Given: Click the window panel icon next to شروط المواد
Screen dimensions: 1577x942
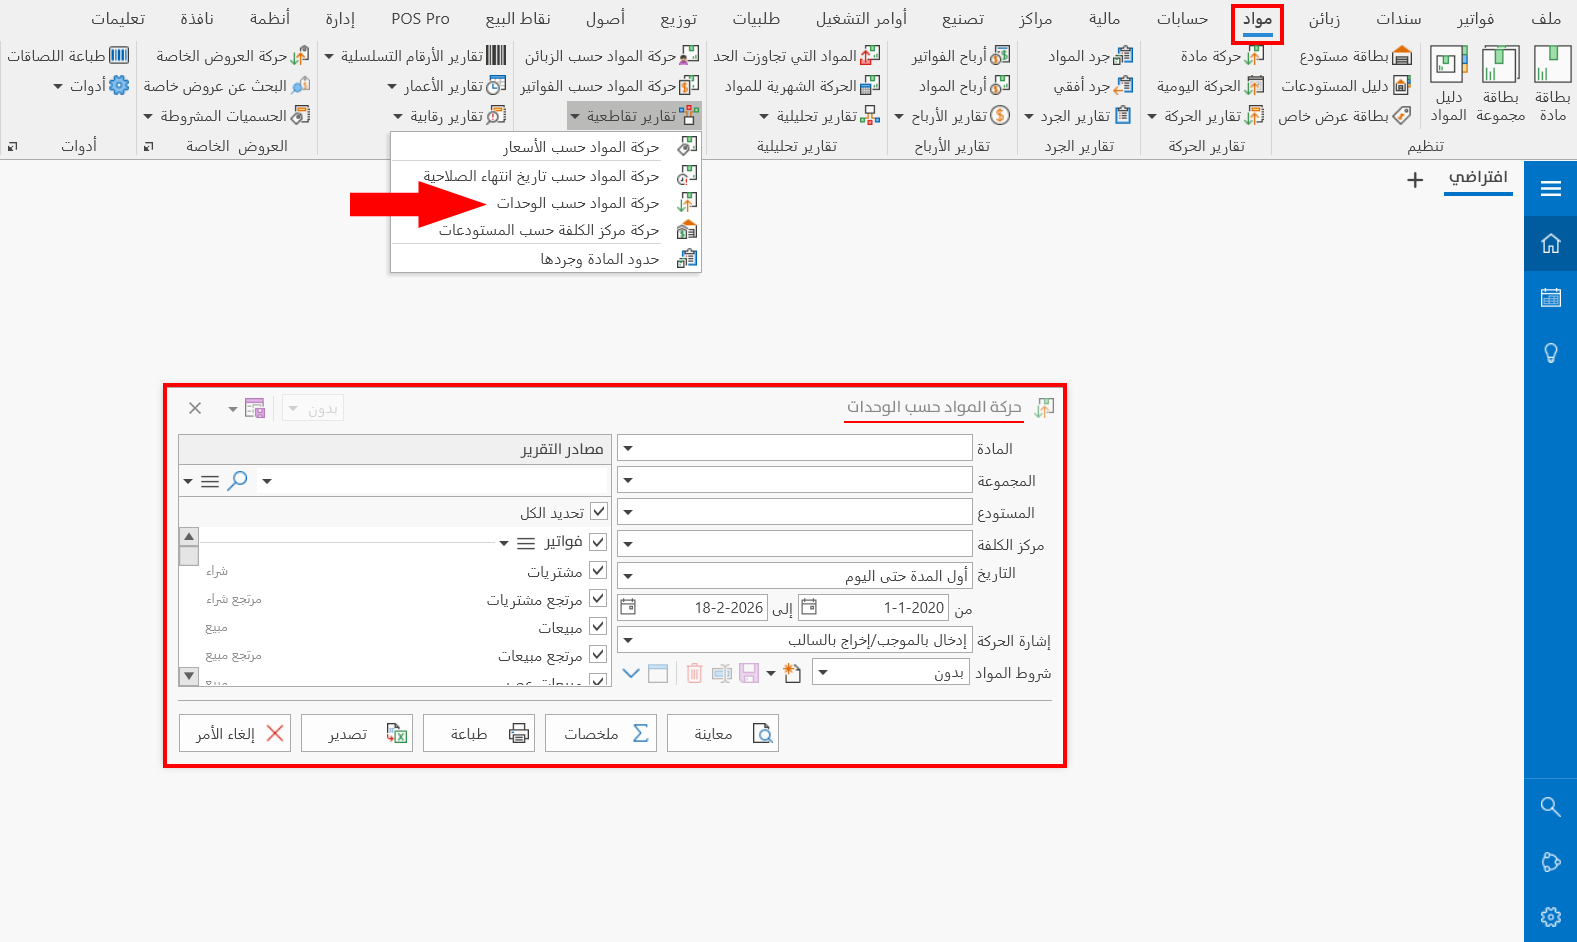Looking at the screenshot, I should click(x=658, y=673).
